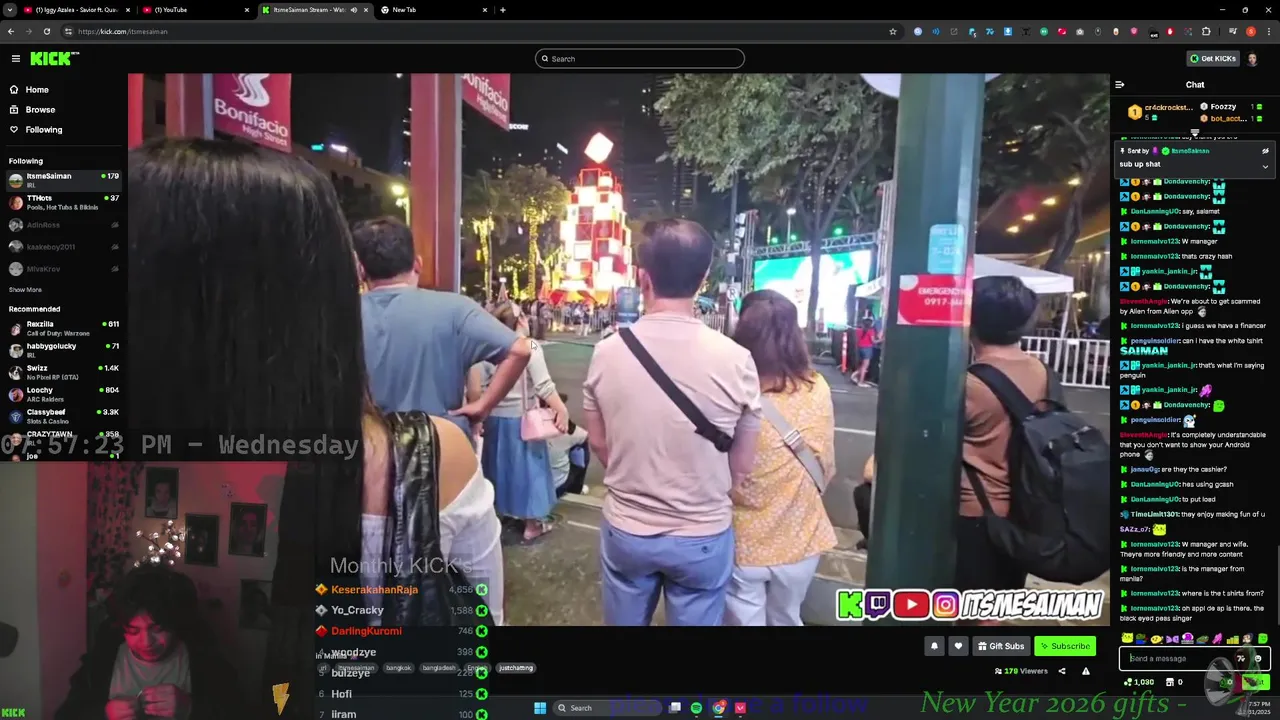Open Swizz recommended channel

pos(63,372)
